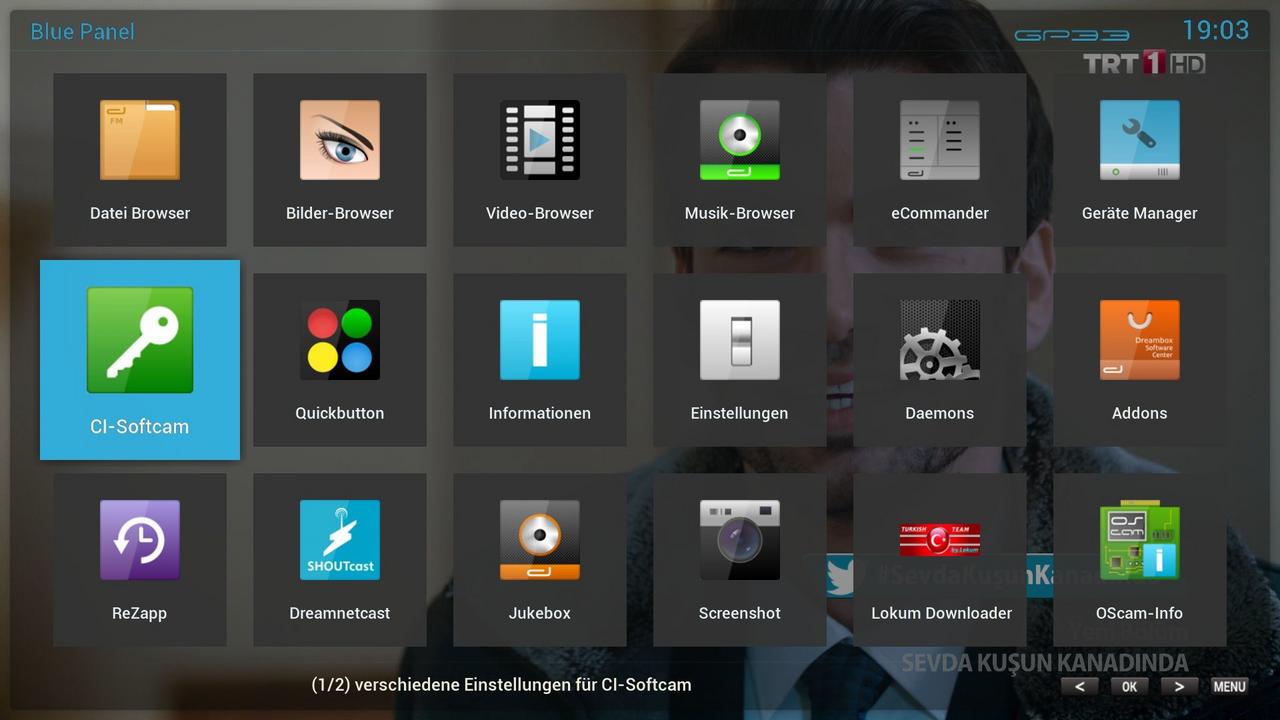
Task: Open the Datei Browser folder icon
Action: tap(140, 140)
